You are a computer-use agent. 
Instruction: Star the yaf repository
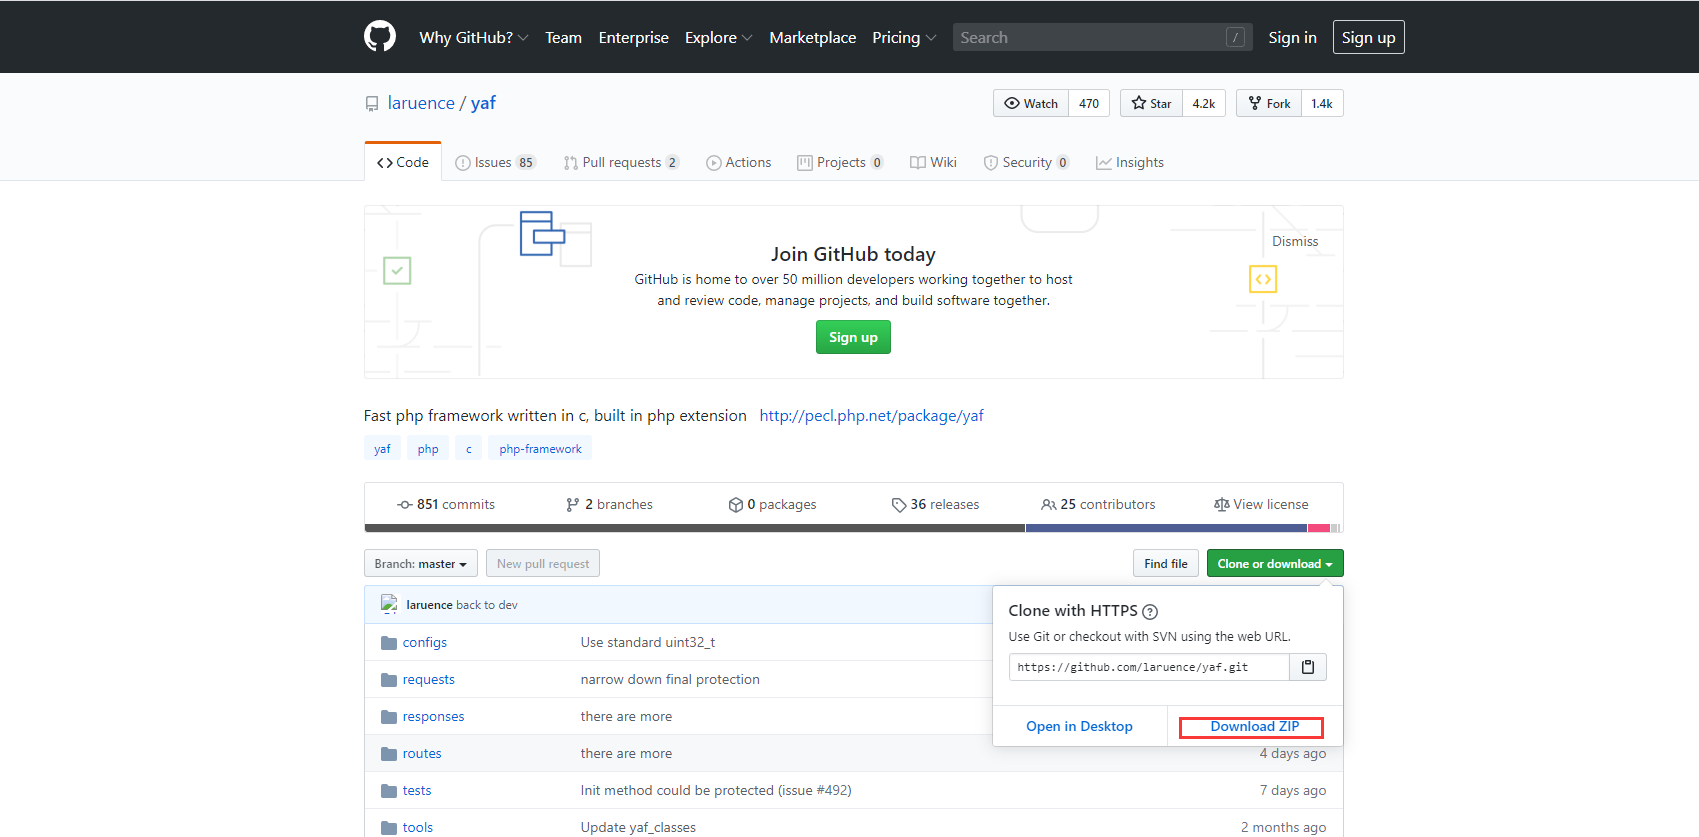1151,103
